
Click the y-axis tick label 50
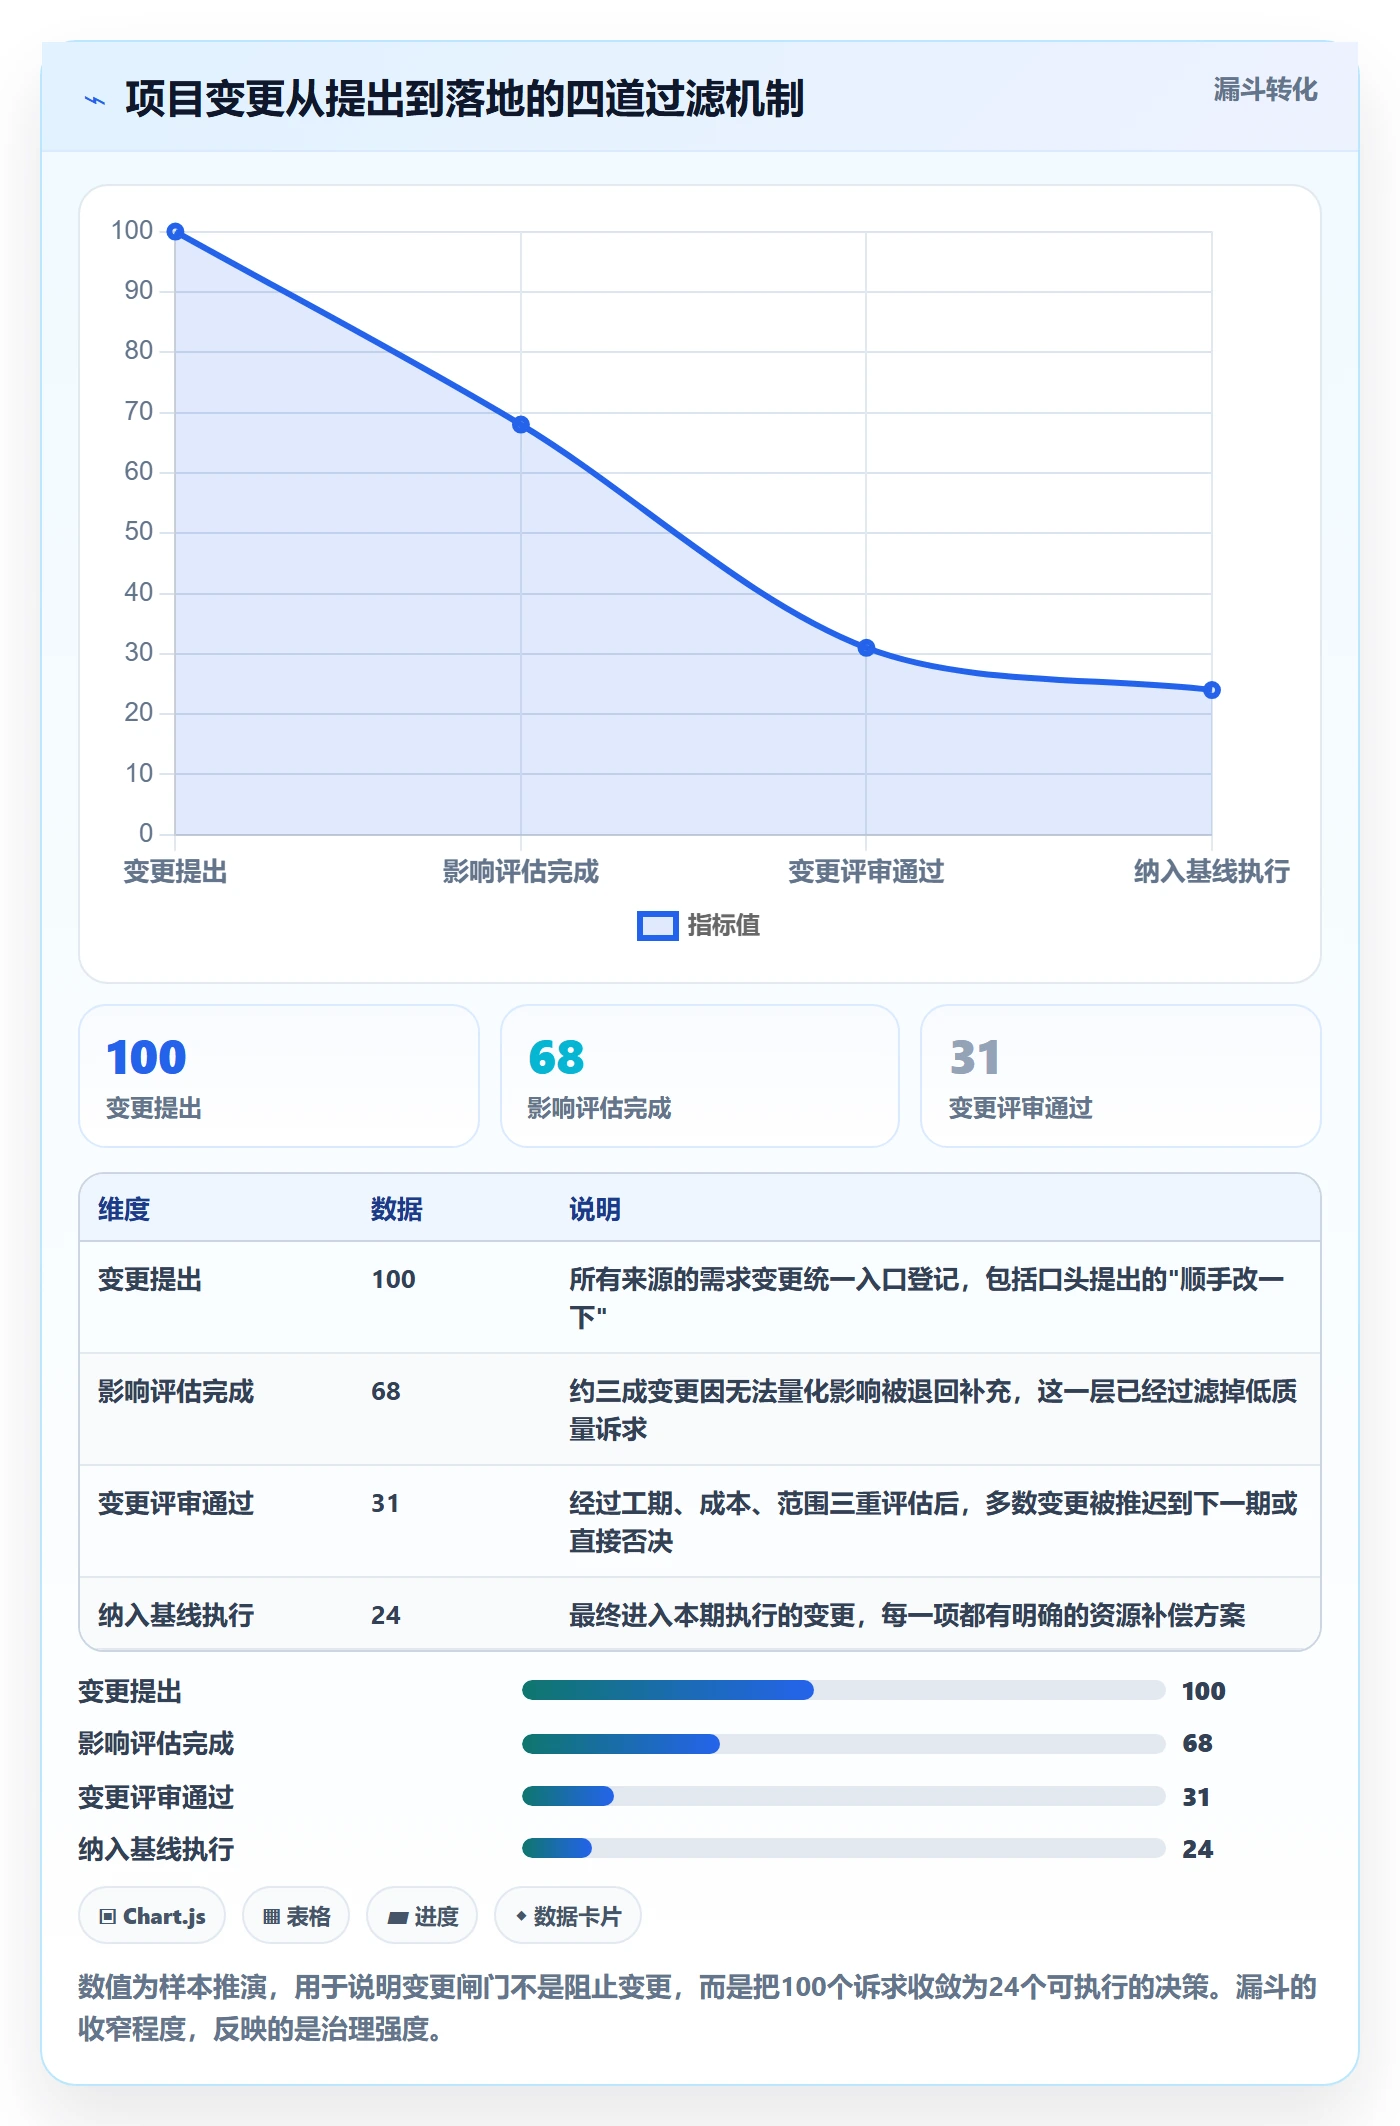point(139,532)
